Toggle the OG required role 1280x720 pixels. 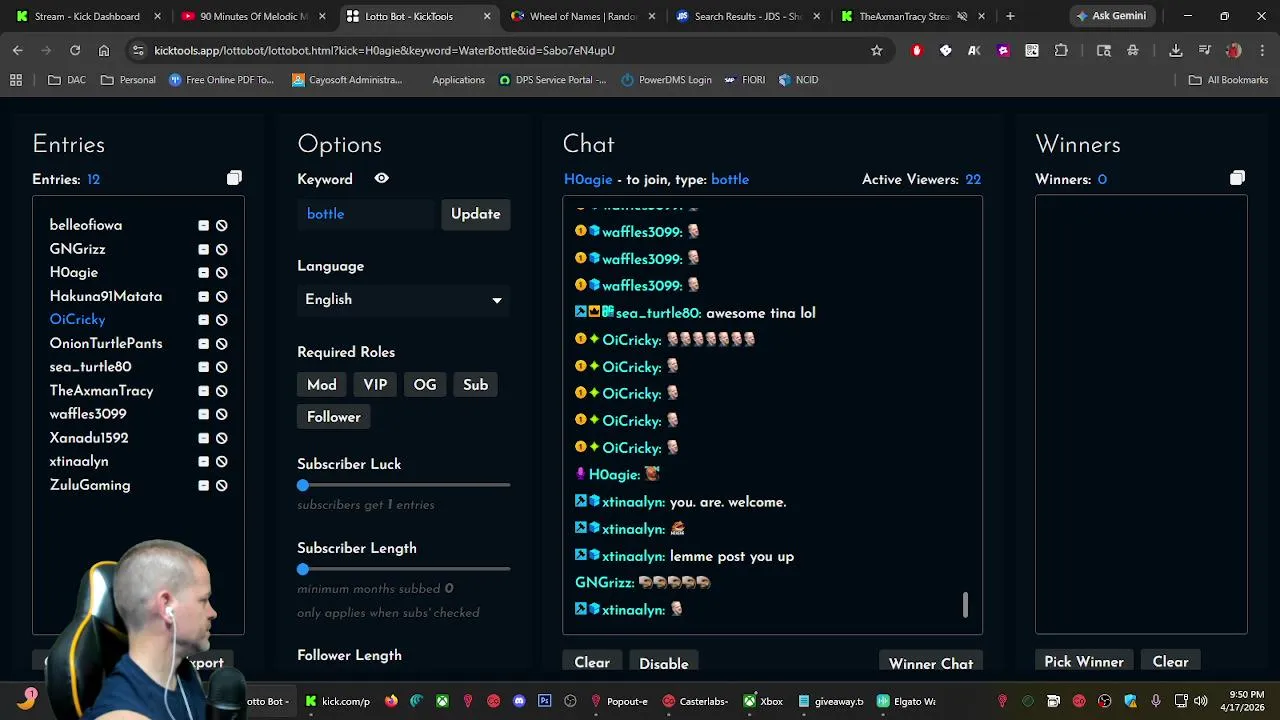[425, 385]
